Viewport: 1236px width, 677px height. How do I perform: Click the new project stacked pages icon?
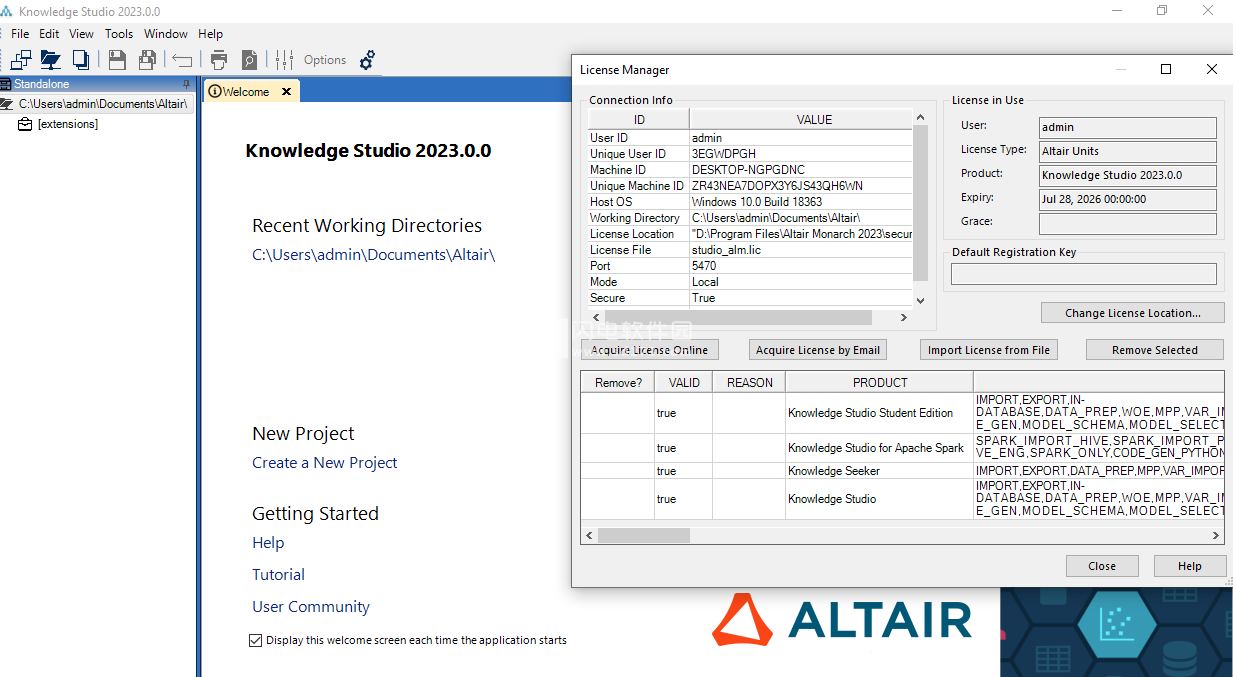click(x=81, y=60)
